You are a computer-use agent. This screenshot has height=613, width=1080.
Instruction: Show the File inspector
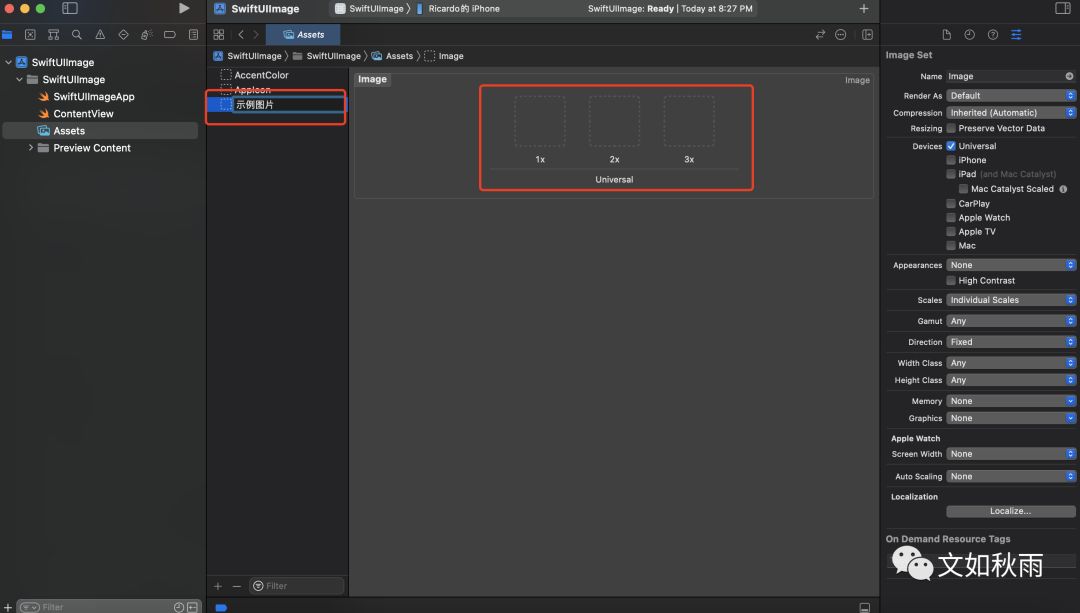(x=946, y=34)
